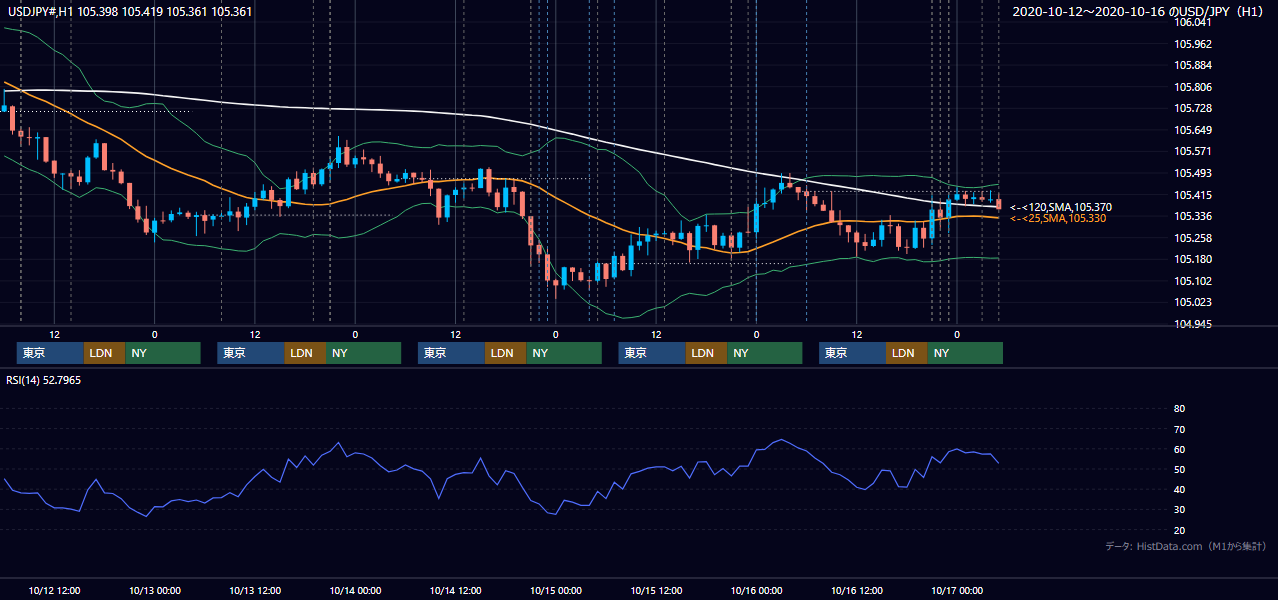Click the 120 SMA 105.370 indicator label

[x=1060, y=207]
